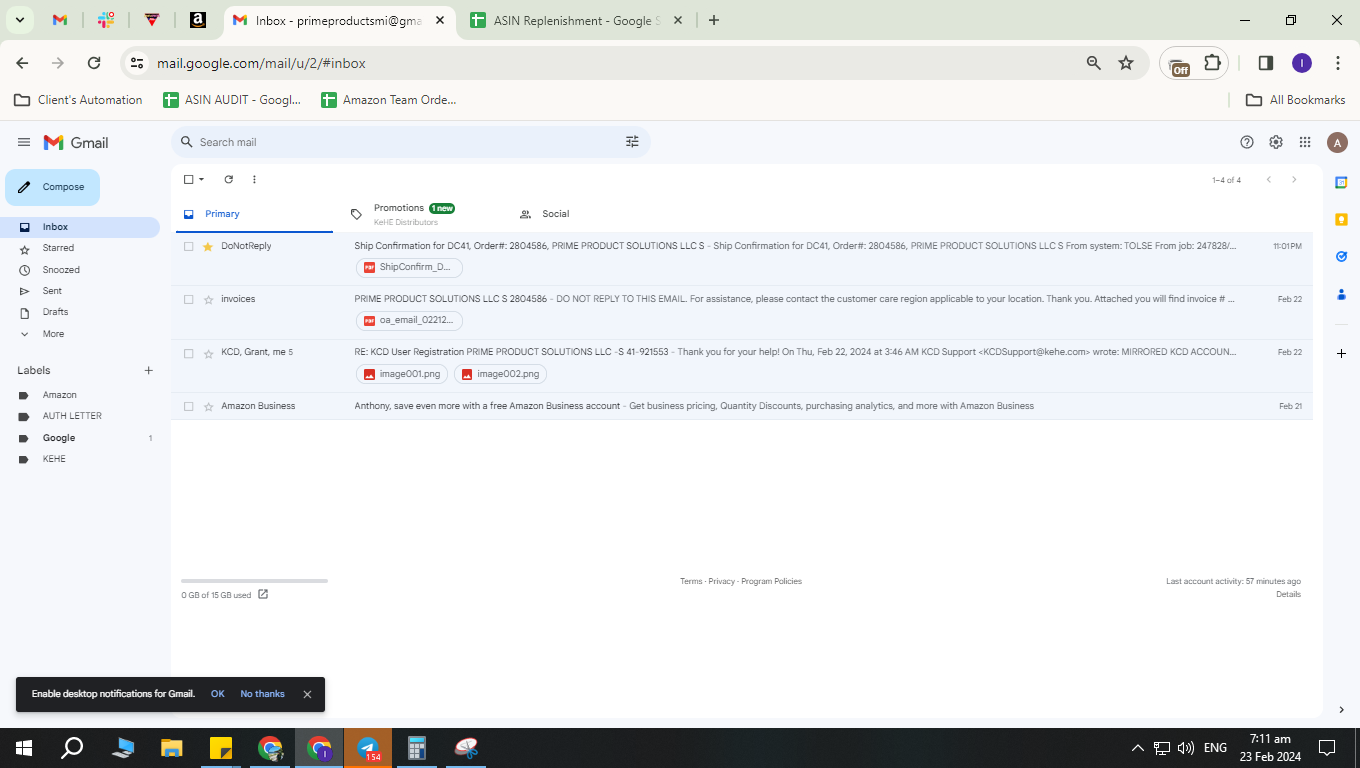1360x768 pixels.
Task: Open the Google apps grid
Action: point(1305,142)
